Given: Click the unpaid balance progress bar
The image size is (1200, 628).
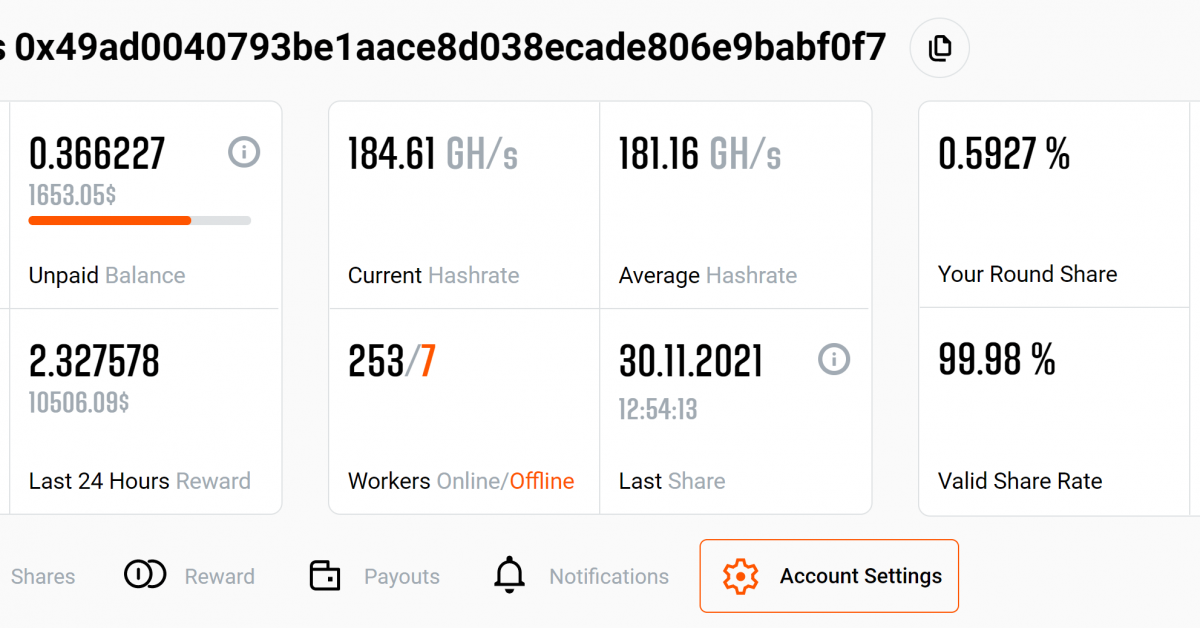Looking at the screenshot, I should 139,220.
